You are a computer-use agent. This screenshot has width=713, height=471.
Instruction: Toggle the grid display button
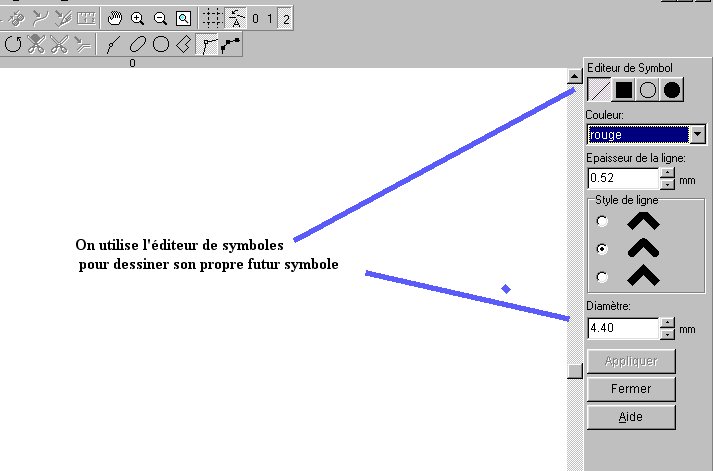point(212,18)
